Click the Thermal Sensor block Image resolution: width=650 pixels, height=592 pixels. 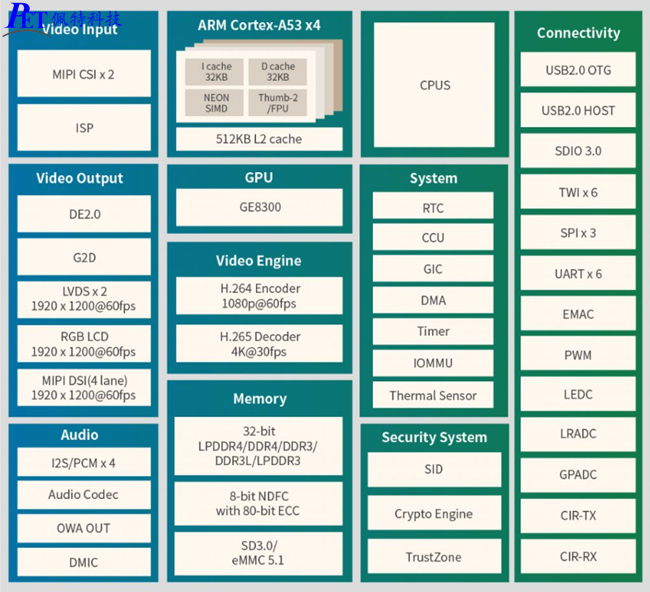[433, 395]
